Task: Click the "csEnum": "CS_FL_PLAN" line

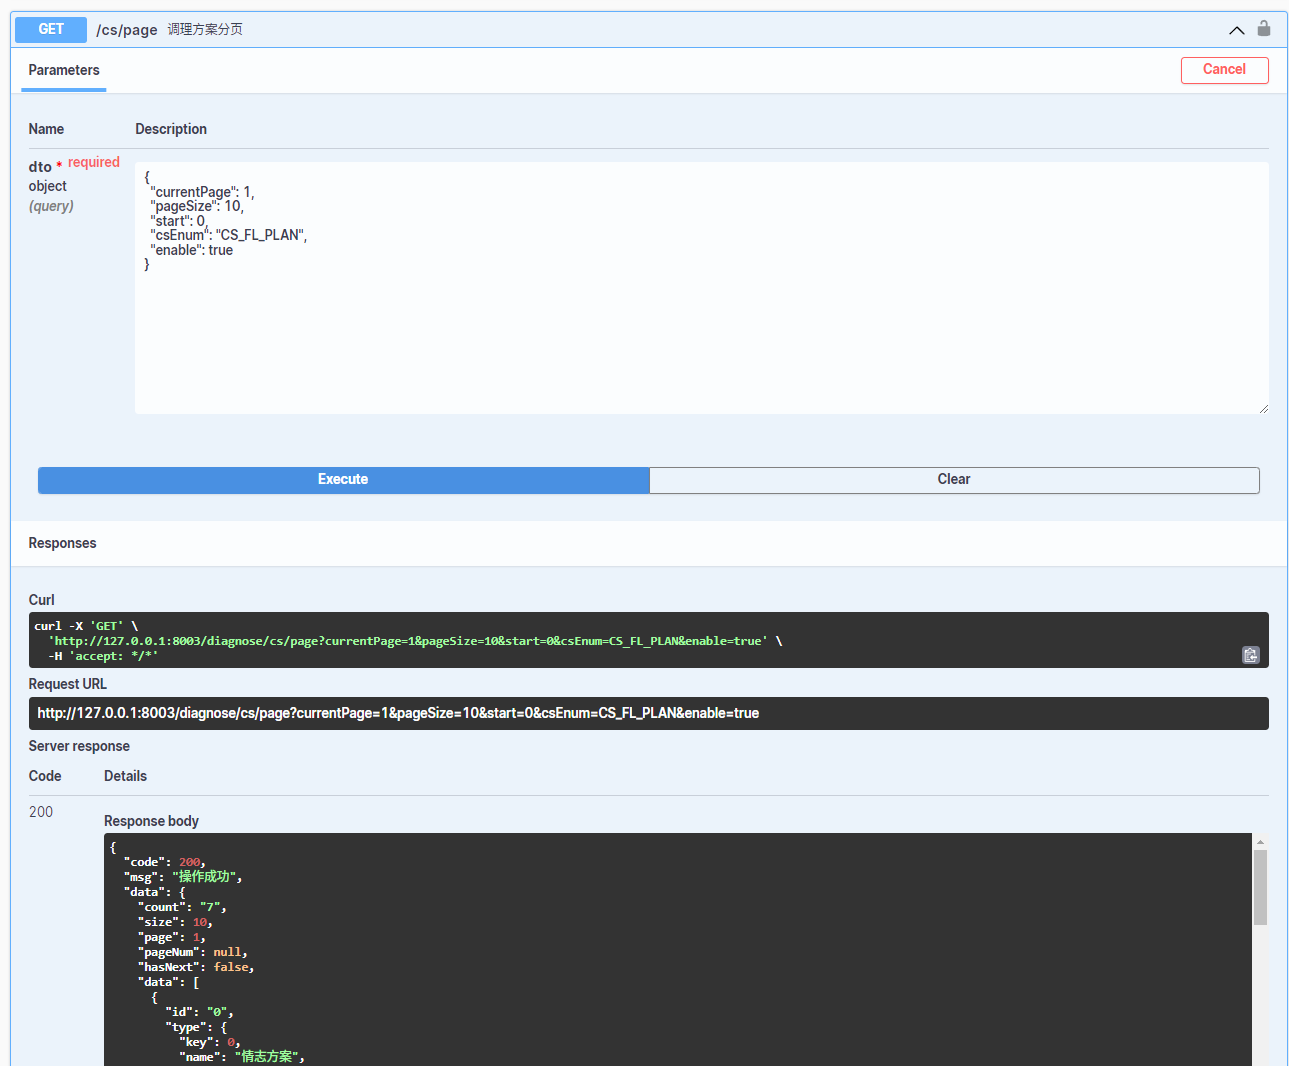Action: pos(229,235)
